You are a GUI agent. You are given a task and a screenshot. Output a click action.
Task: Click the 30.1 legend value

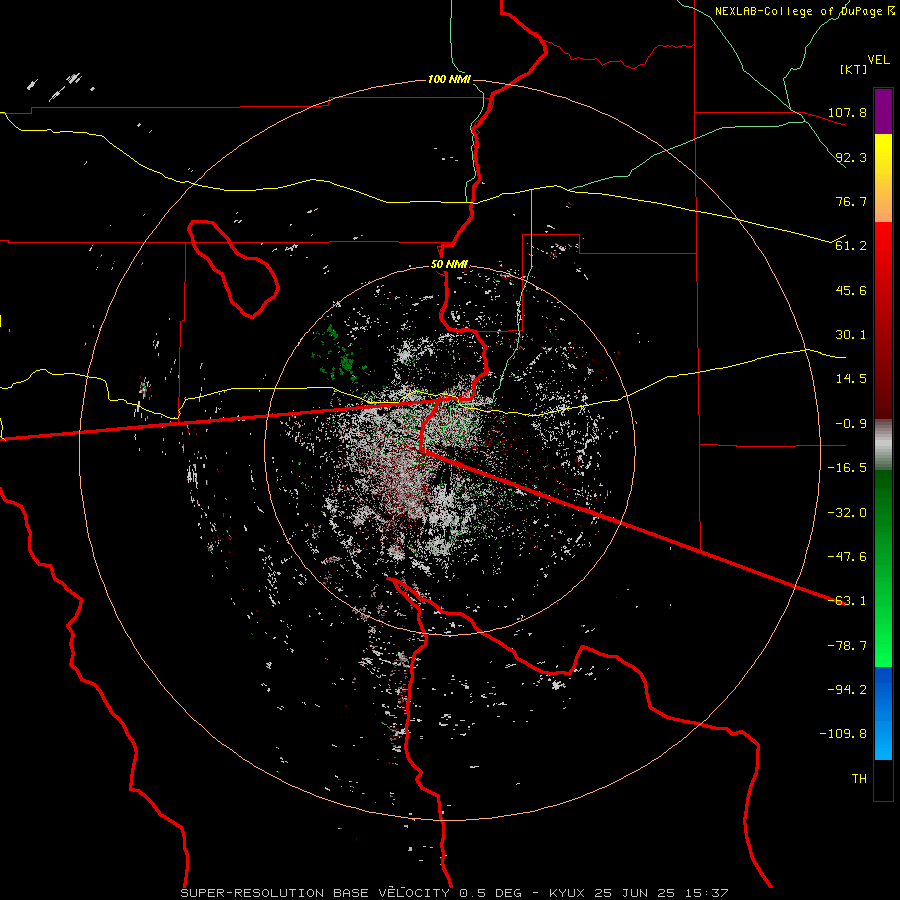coord(851,335)
